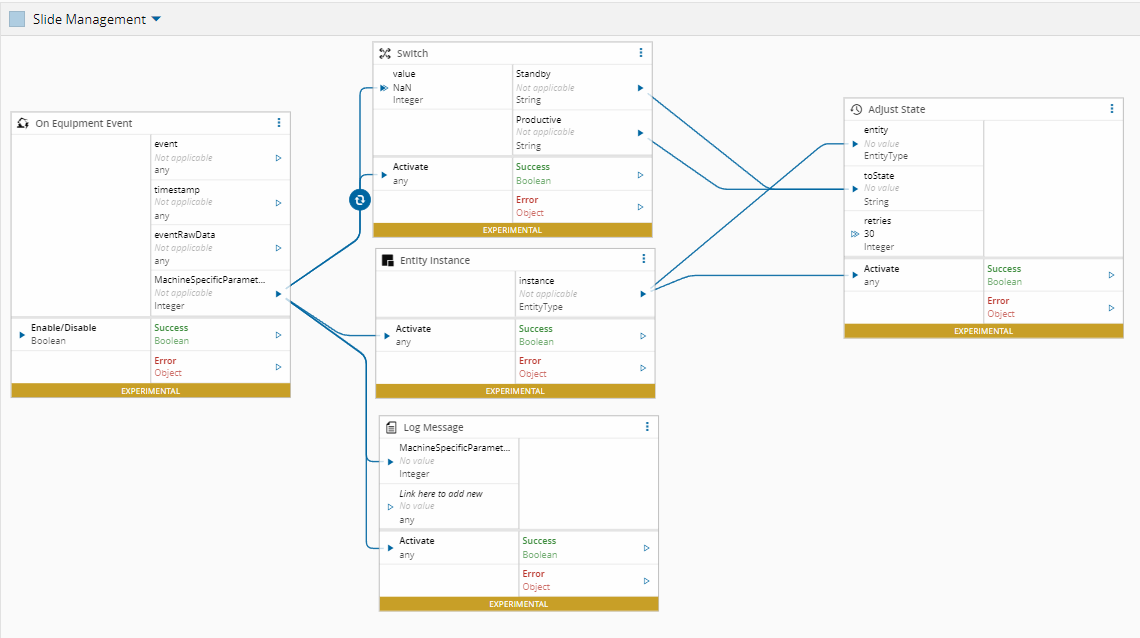This screenshot has height=638, width=1140.
Task: Open the Switch node three-dot menu
Action: pyautogui.click(x=641, y=53)
